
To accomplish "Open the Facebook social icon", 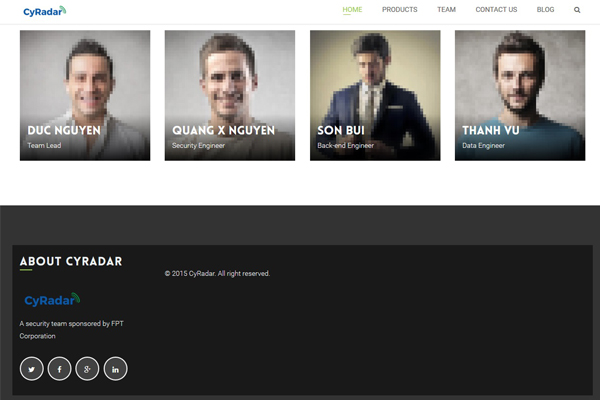I will pos(59,369).
